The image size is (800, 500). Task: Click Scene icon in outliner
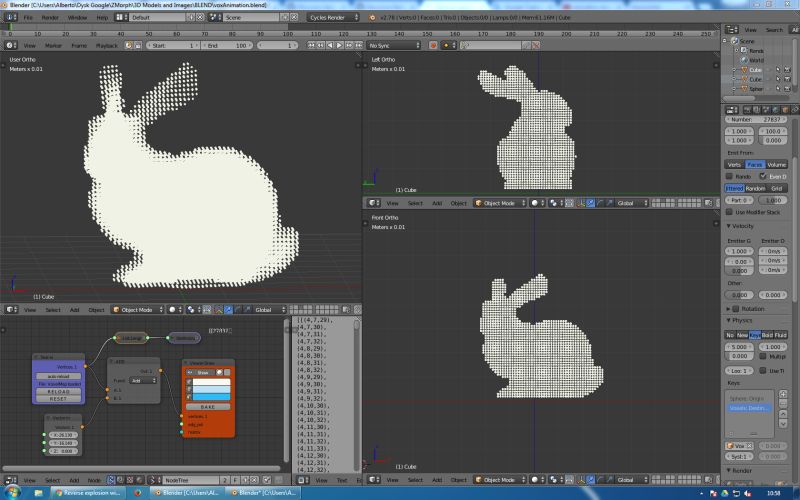pyautogui.click(x=735, y=41)
